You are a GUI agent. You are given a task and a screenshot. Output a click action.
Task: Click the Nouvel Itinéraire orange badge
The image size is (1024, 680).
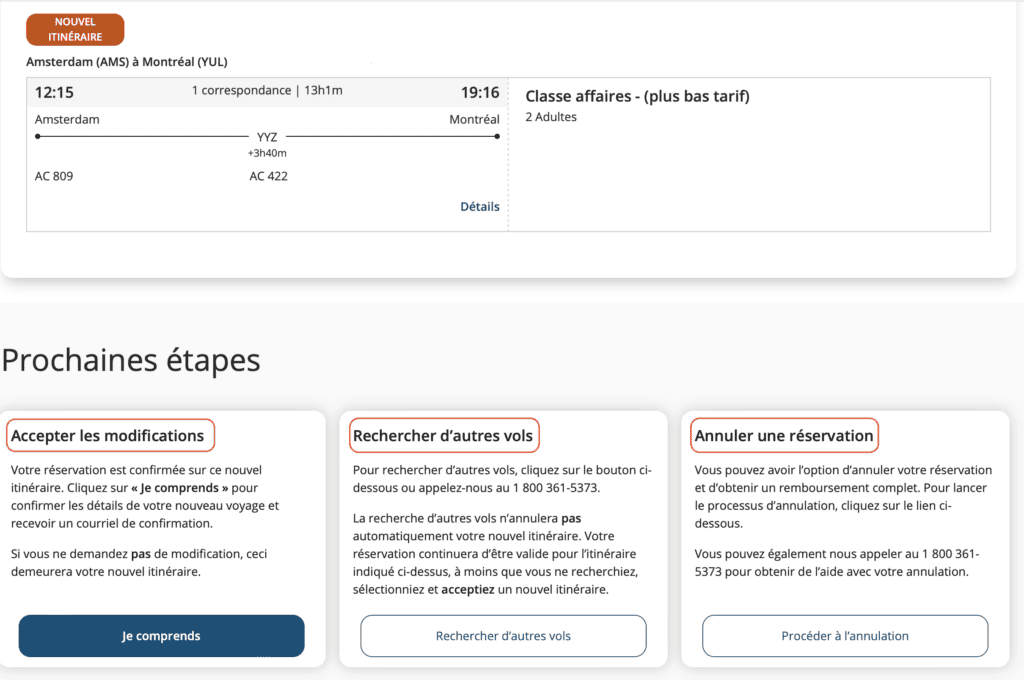coord(75,30)
